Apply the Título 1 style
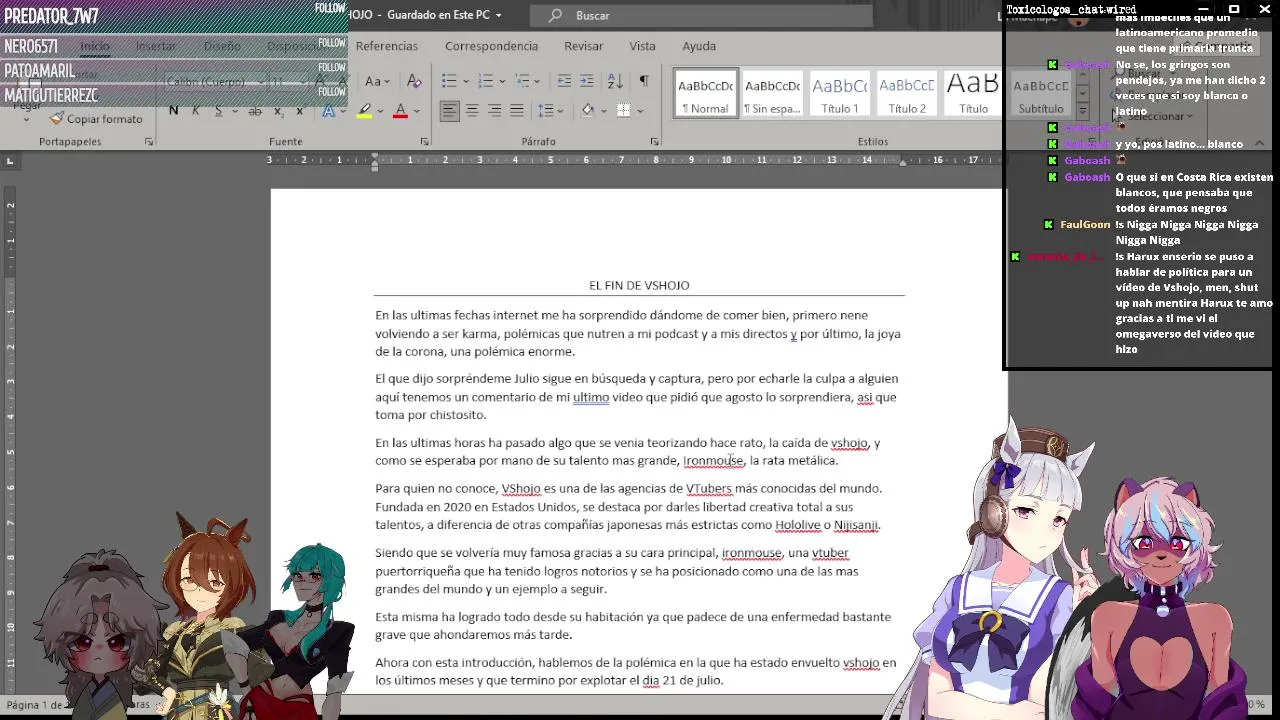 840,94
